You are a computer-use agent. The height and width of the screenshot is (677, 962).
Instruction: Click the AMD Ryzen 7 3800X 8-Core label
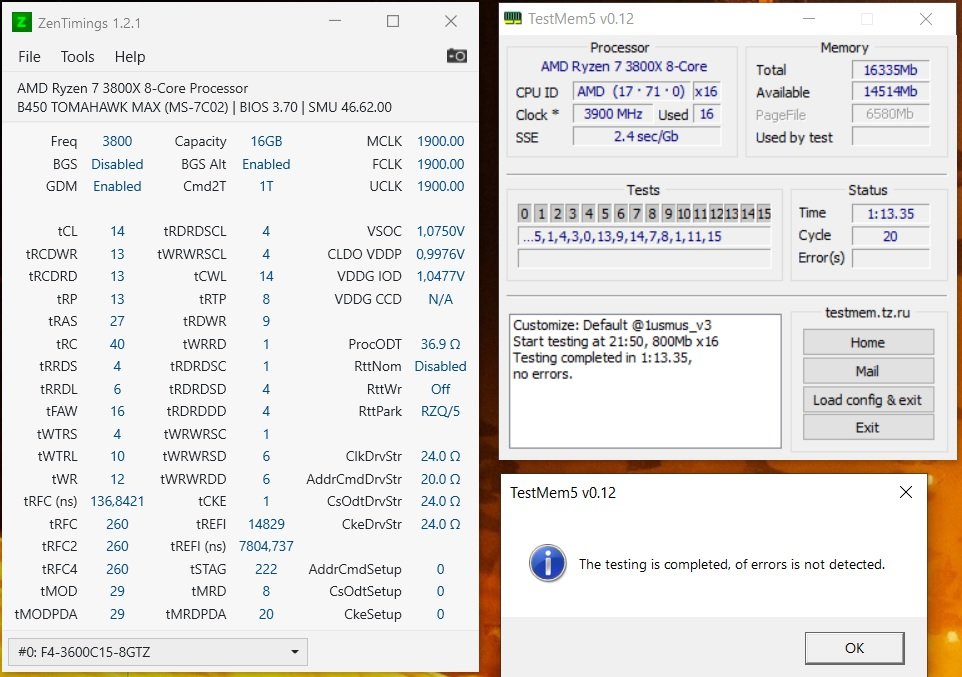click(x=623, y=66)
